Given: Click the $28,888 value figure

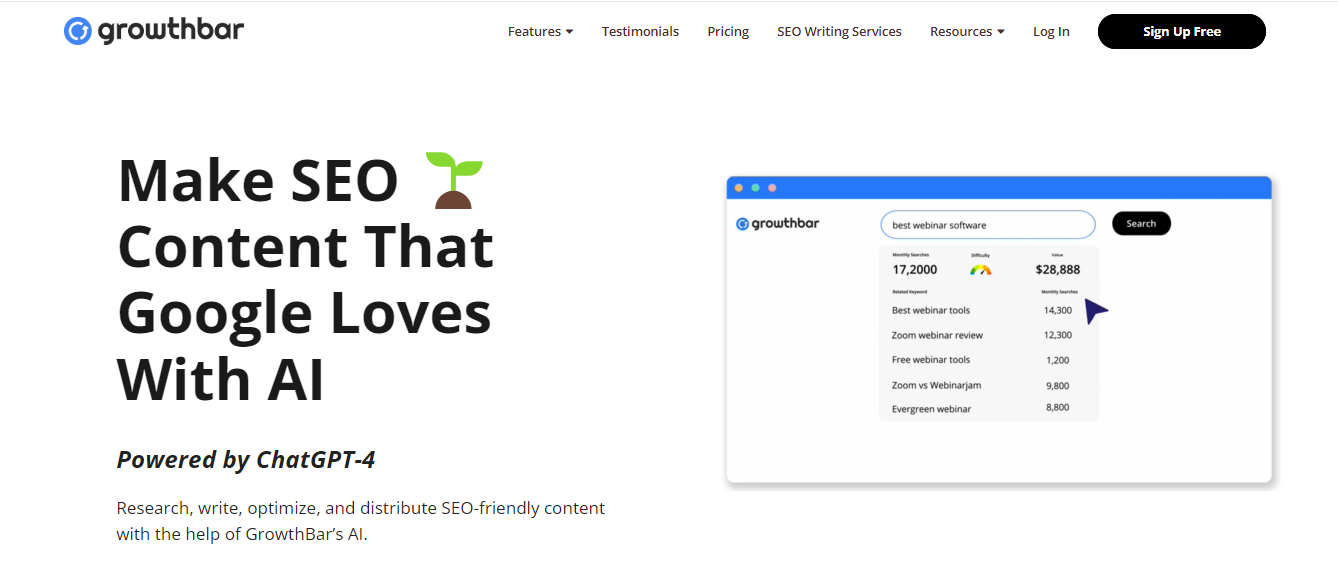Looking at the screenshot, I should [x=1057, y=269].
